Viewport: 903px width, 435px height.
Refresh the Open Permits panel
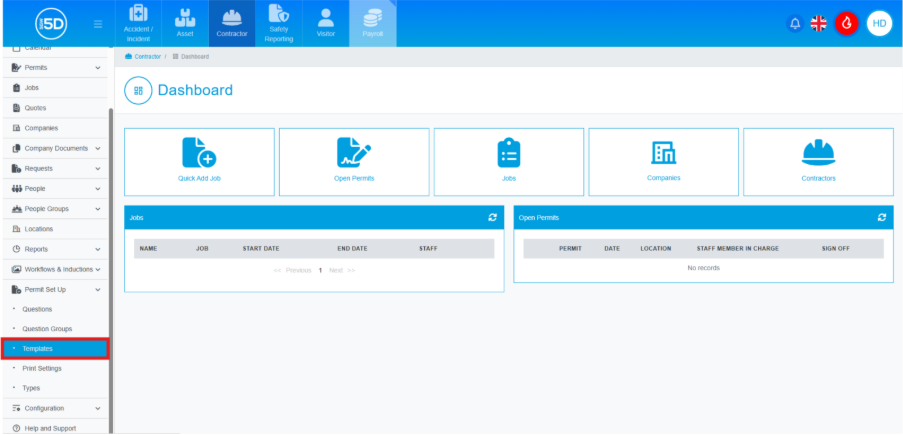881,217
